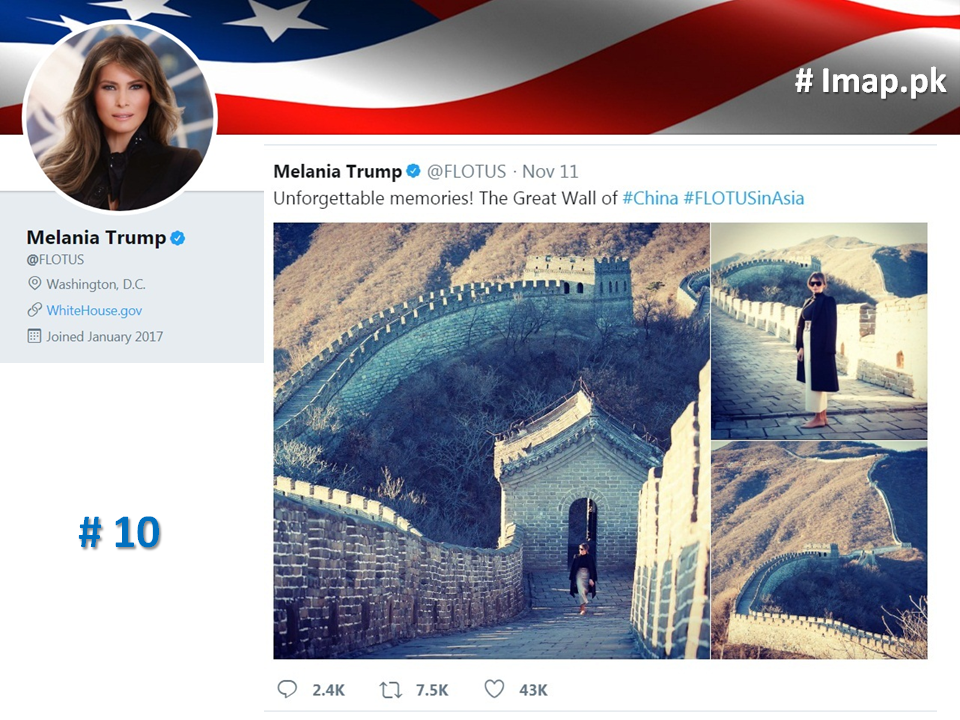Open bottom-right winding wall landscape photo
Viewport: 960px width, 720px height.
coord(819,550)
